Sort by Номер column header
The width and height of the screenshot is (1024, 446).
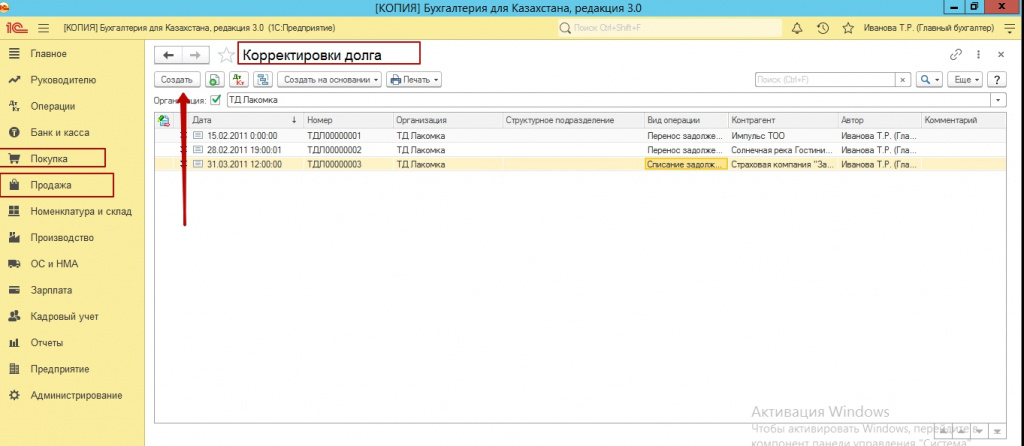[x=349, y=120]
